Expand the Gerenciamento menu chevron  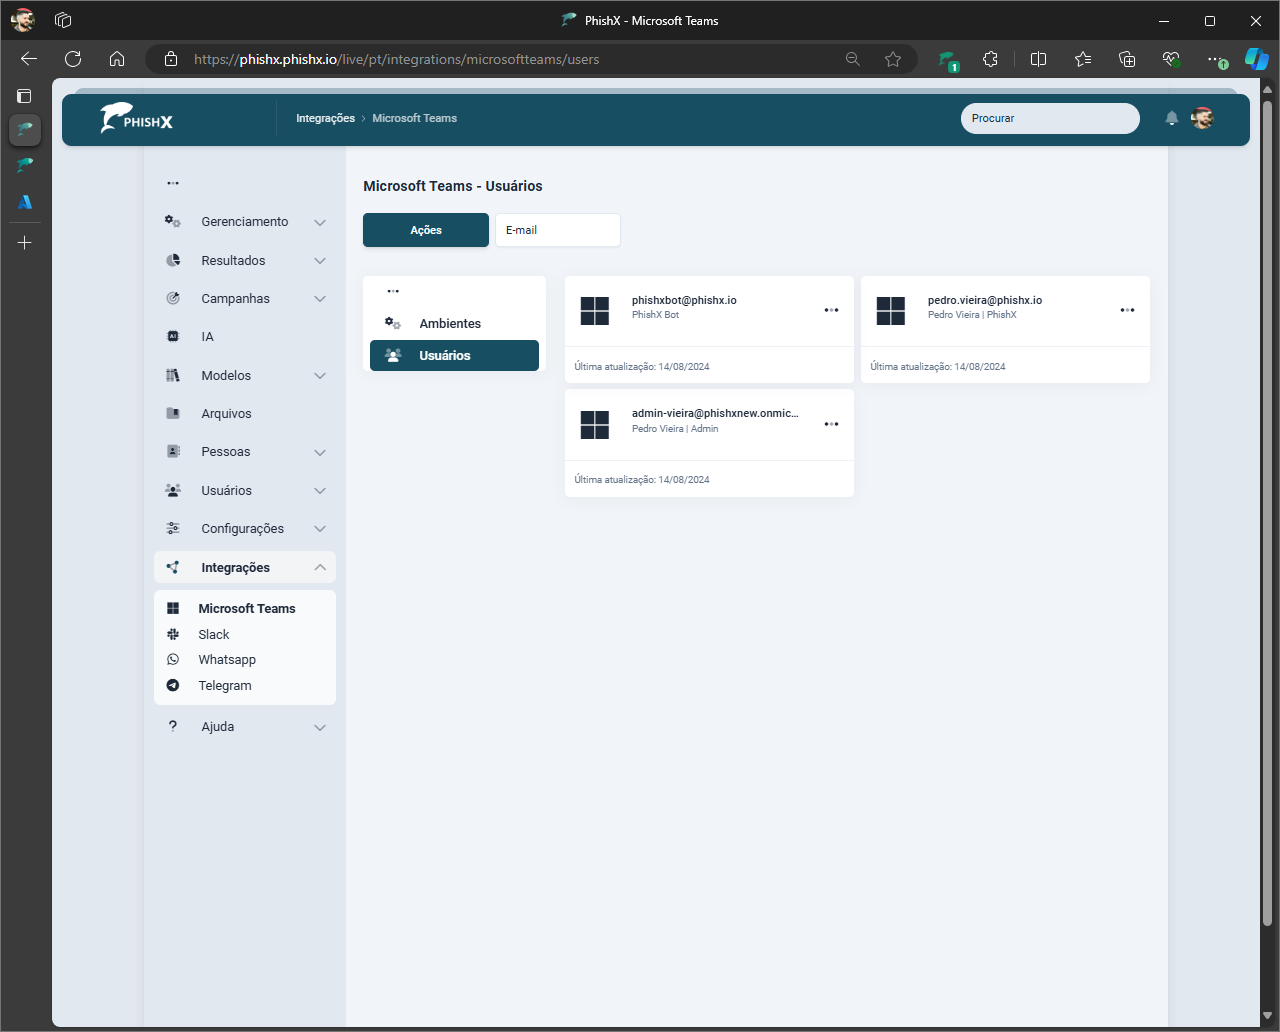pyautogui.click(x=320, y=222)
